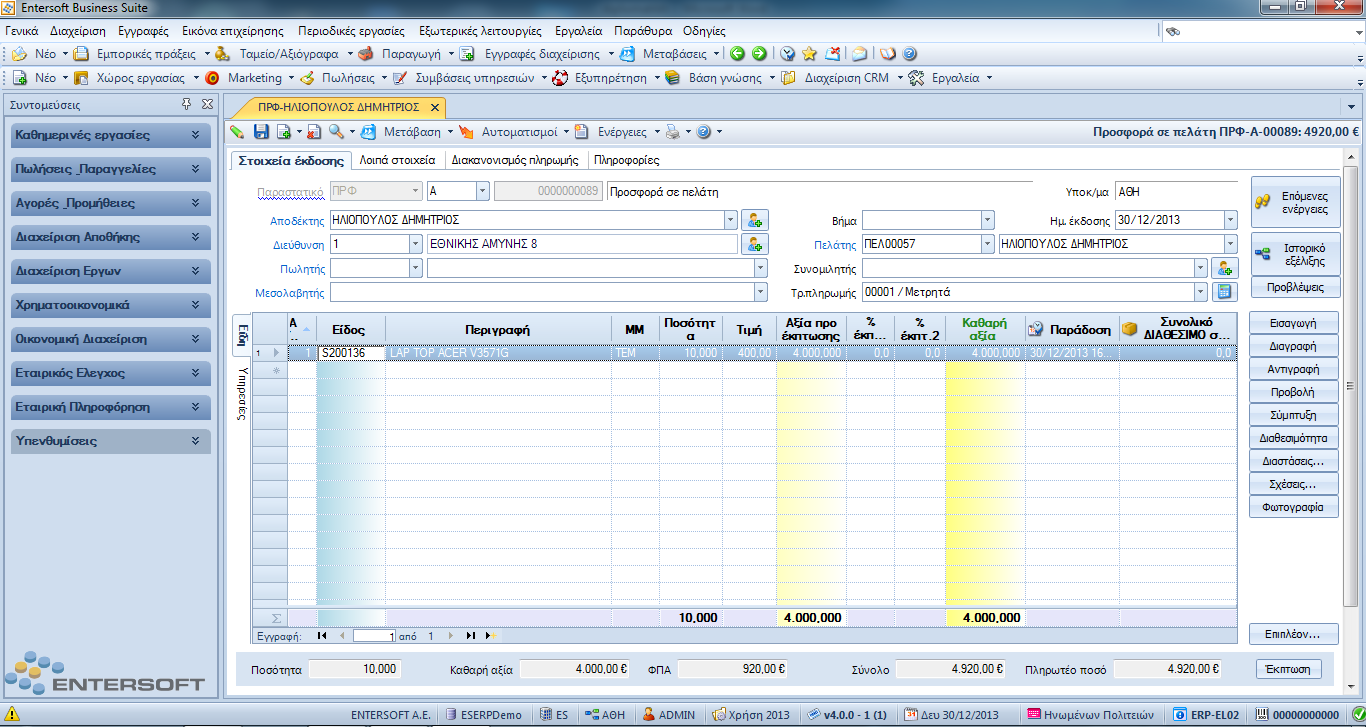Click the Φωτογραφία button
Screen dimensions: 1368x727
(x=1294, y=507)
